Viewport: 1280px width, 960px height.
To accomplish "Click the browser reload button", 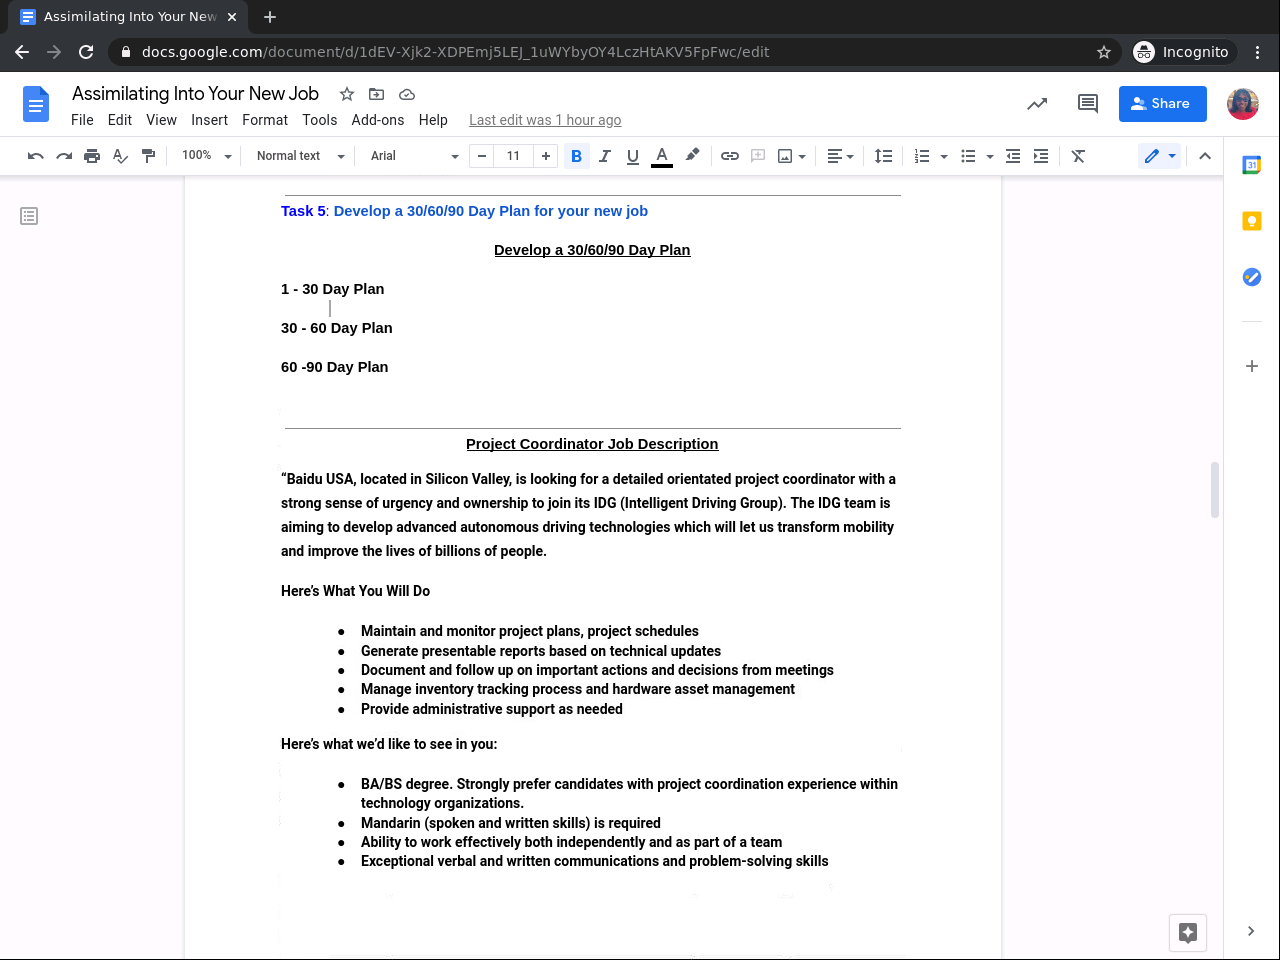I will tap(86, 52).
